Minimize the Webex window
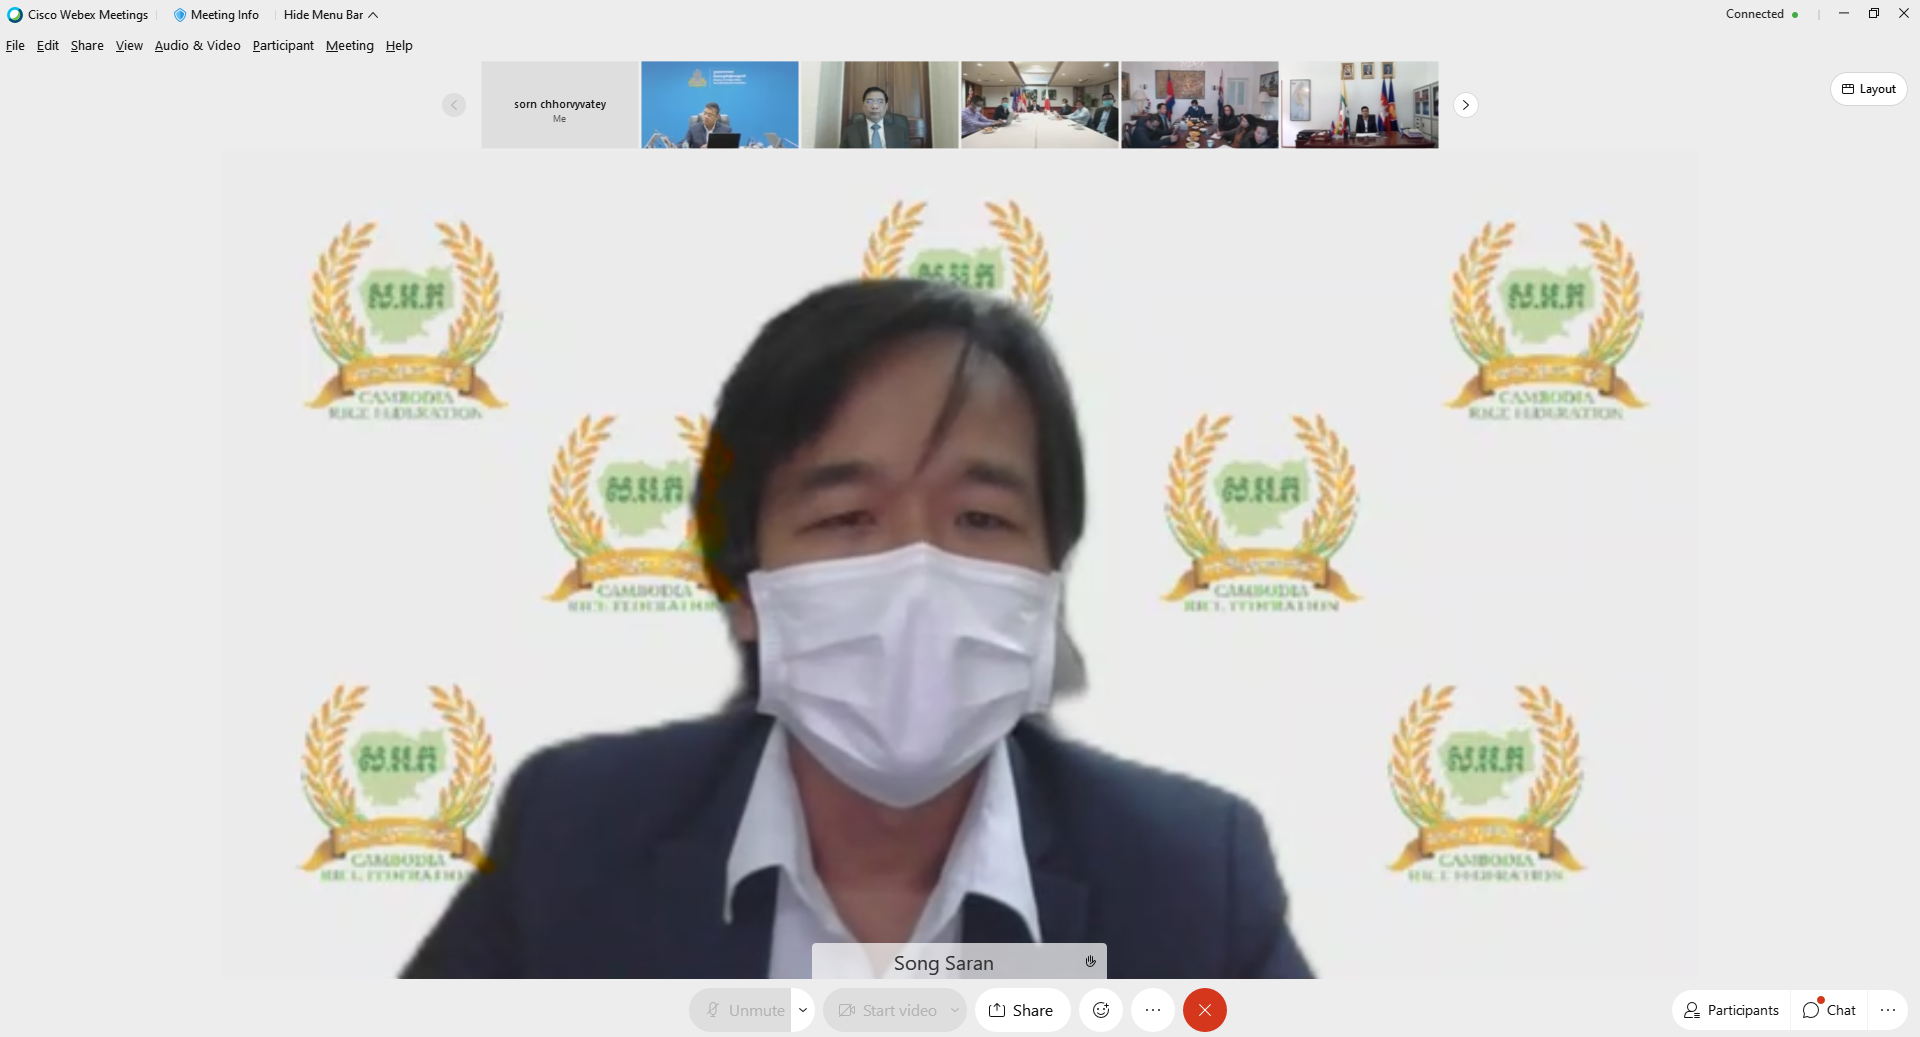1920x1037 pixels. 1844,14
